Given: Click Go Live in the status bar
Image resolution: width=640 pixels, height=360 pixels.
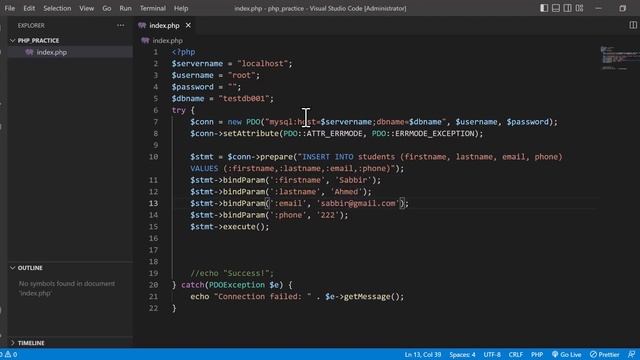Looking at the screenshot, I should pos(567,354).
